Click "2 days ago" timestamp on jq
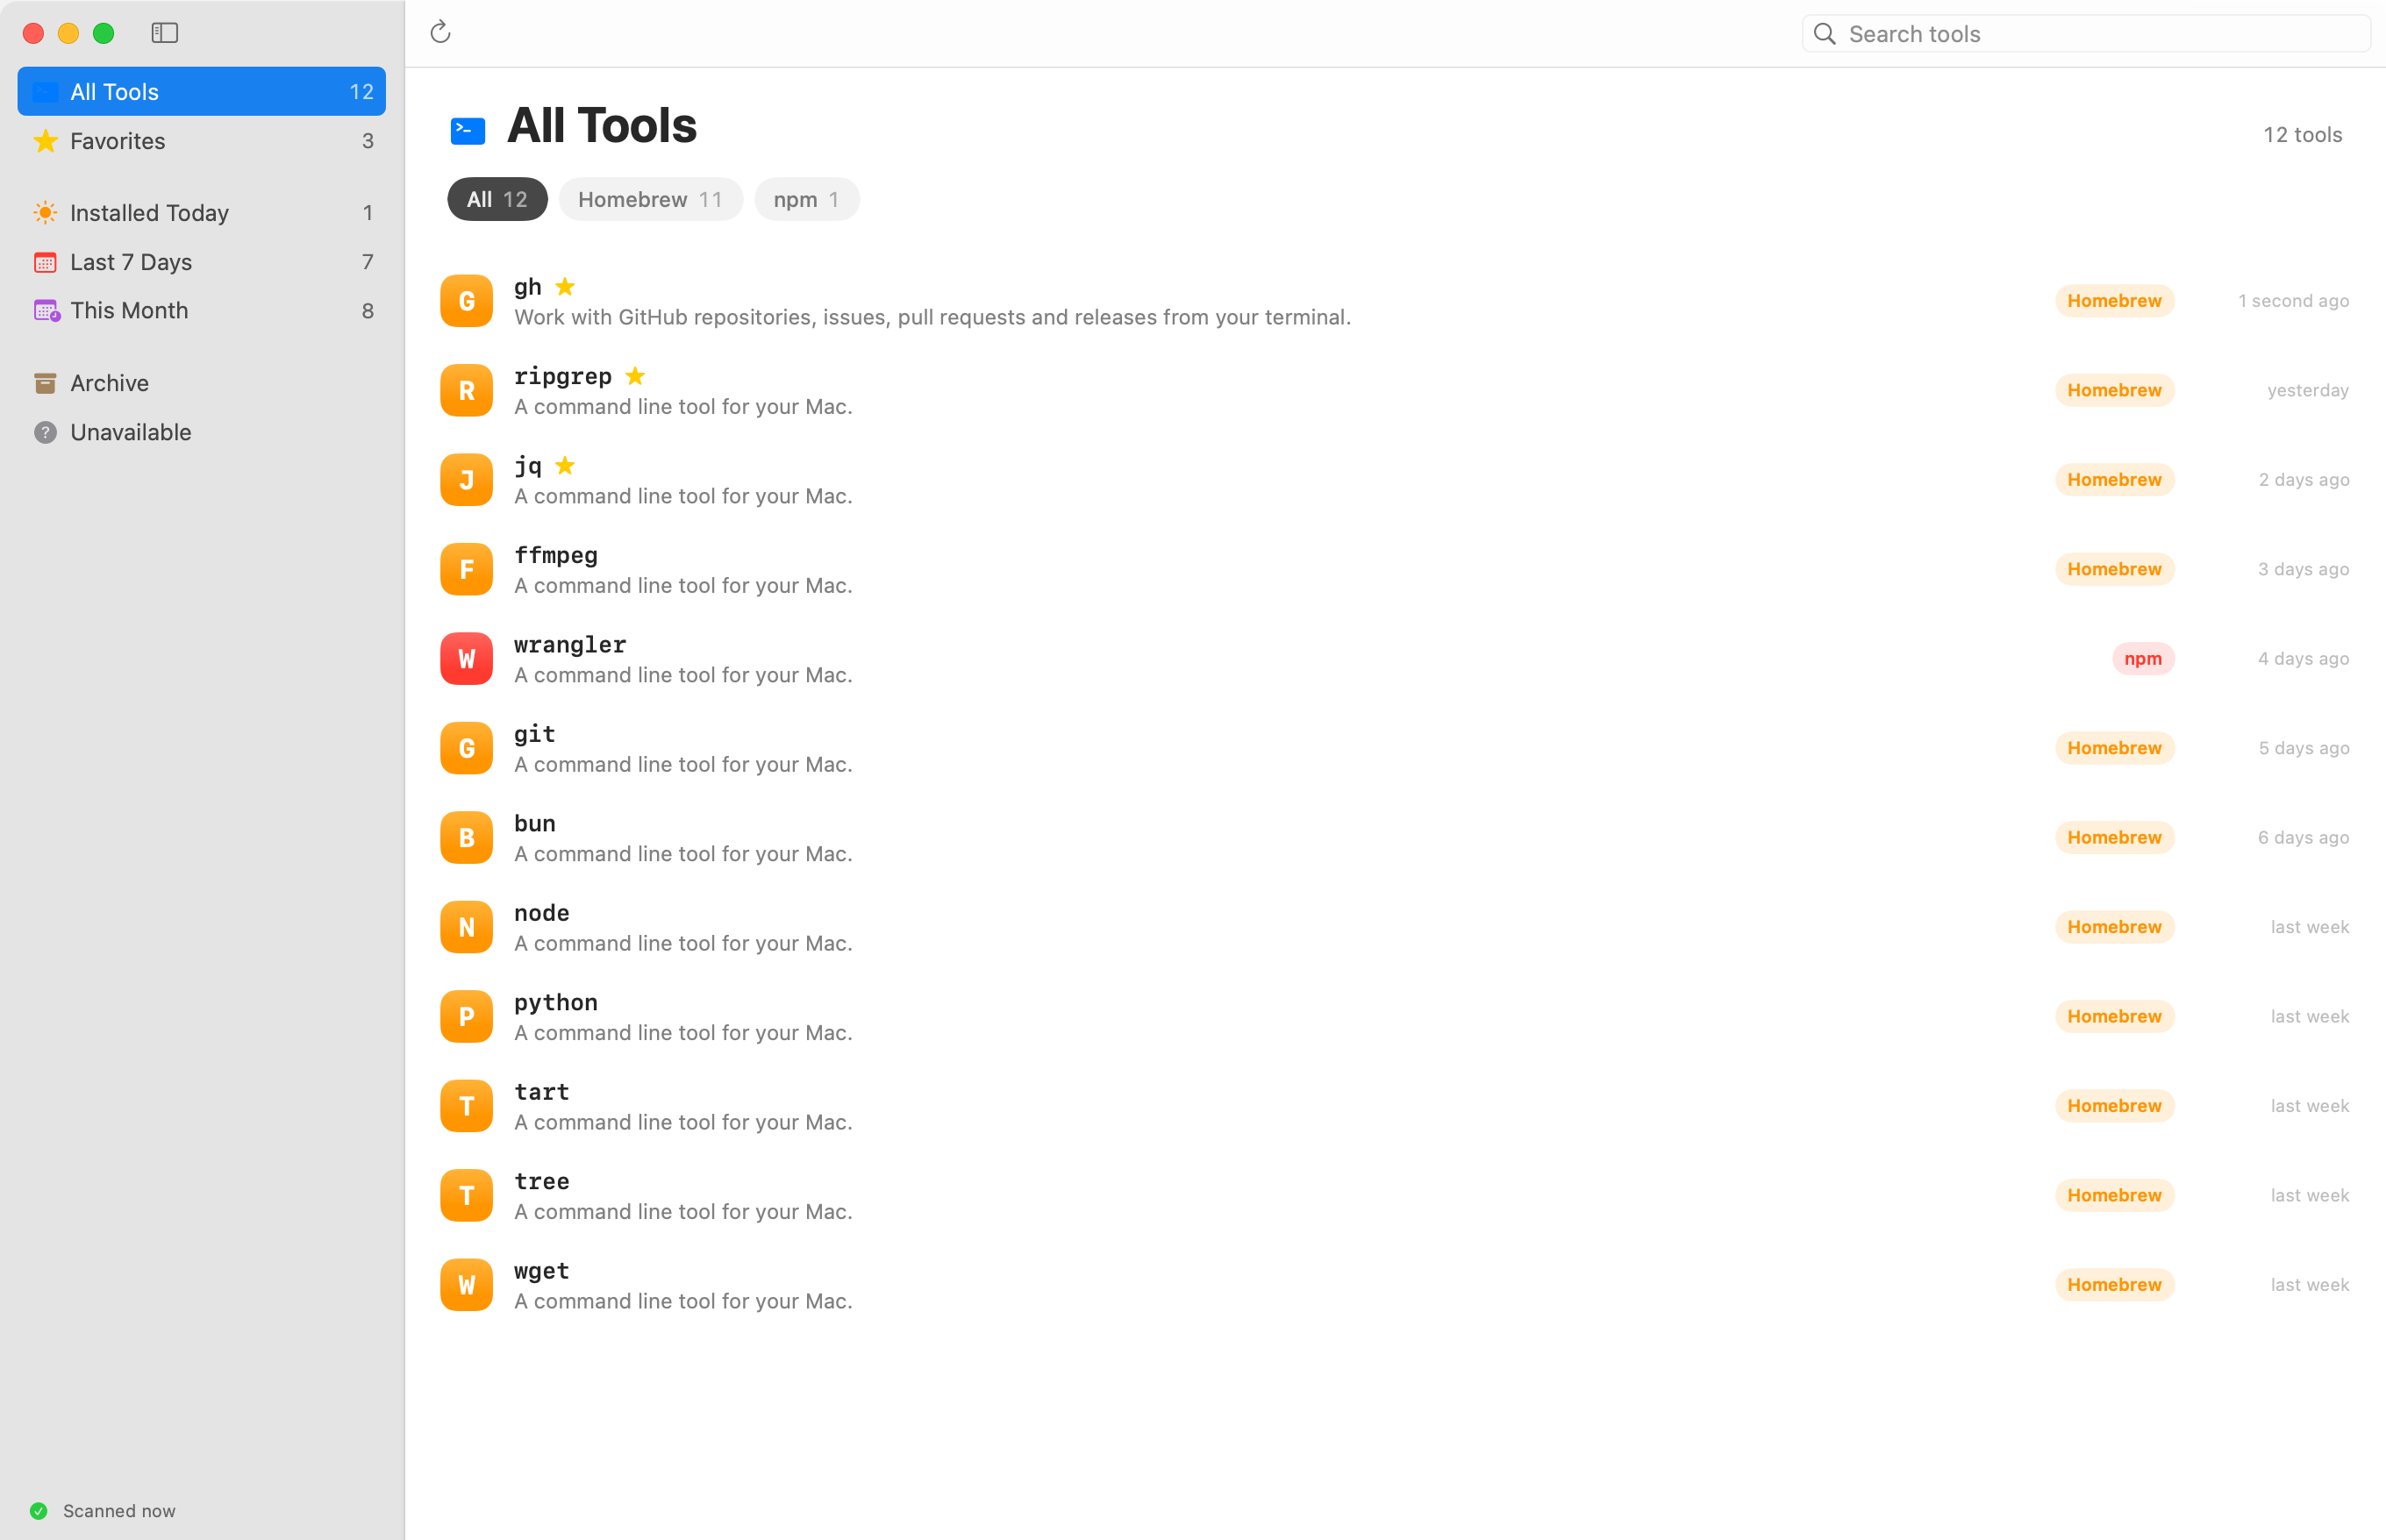Viewport: 2386px width, 1540px height. (x=2304, y=480)
